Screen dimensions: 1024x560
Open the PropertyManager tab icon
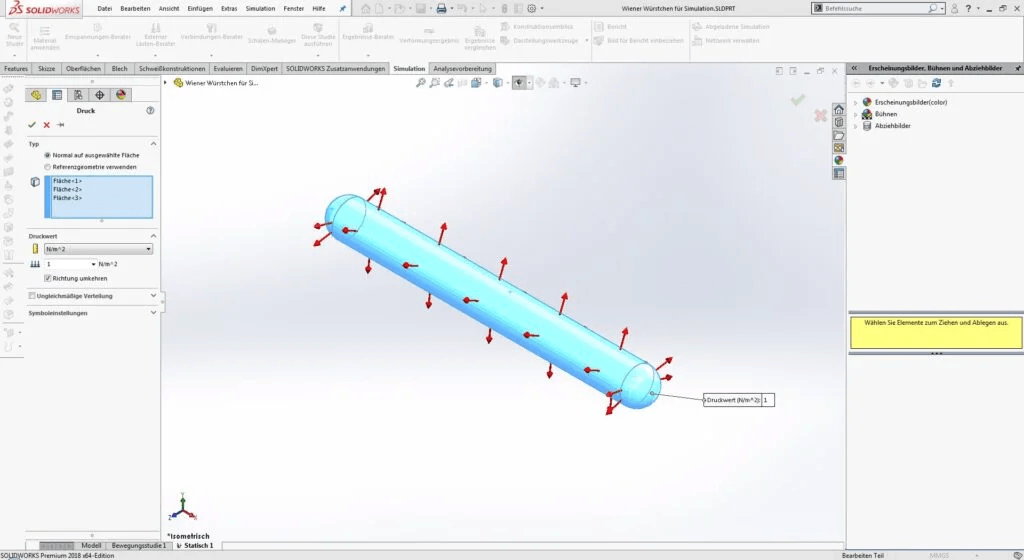pyautogui.click(x=57, y=95)
